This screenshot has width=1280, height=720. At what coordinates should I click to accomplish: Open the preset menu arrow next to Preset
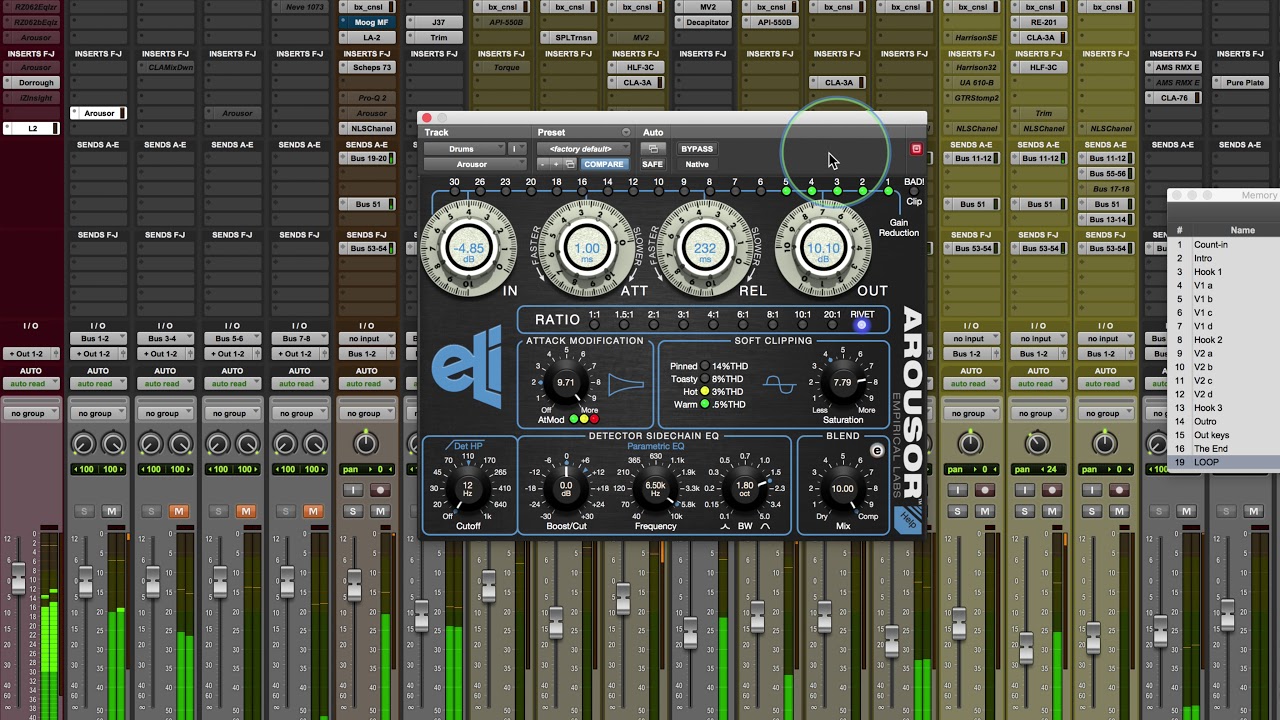tap(626, 132)
